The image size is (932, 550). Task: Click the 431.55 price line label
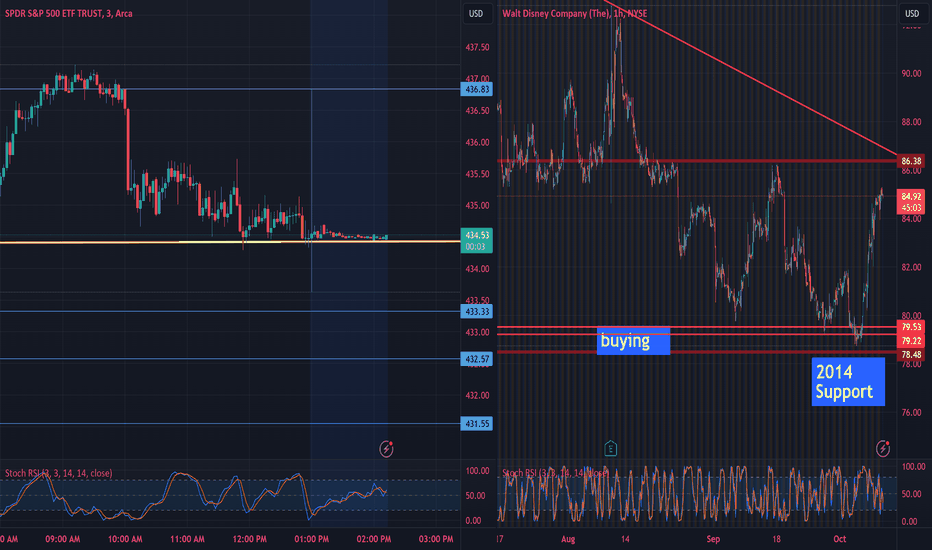(477, 424)
